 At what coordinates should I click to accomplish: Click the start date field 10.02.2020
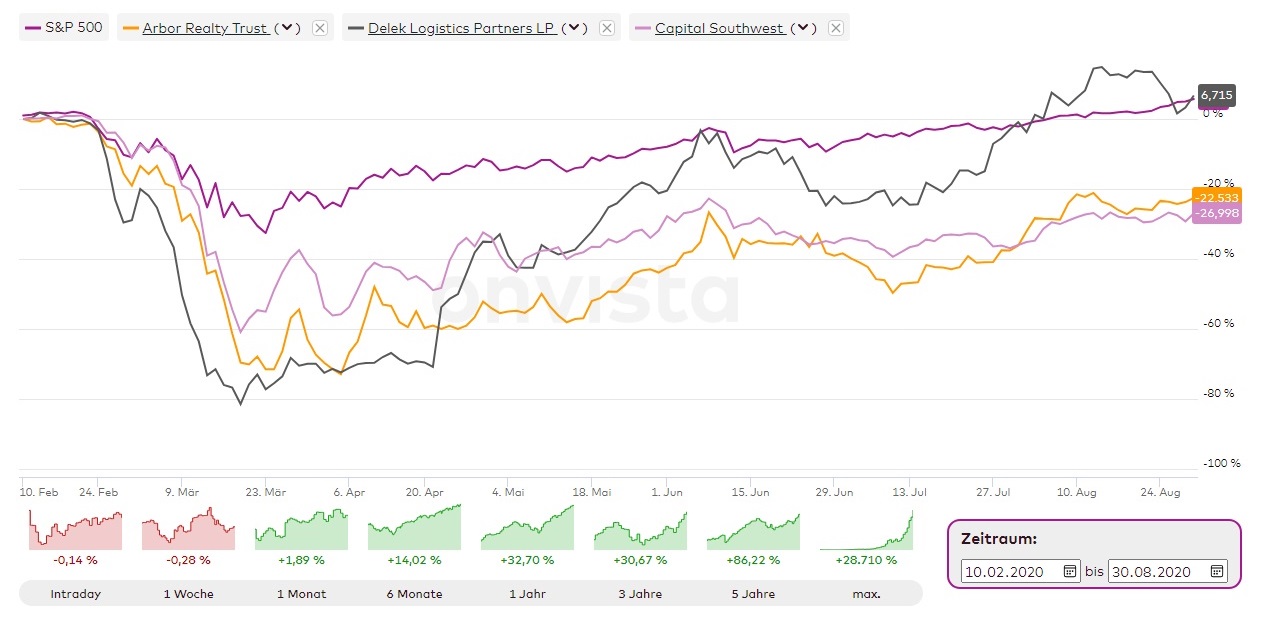[x=1008, y=571]
